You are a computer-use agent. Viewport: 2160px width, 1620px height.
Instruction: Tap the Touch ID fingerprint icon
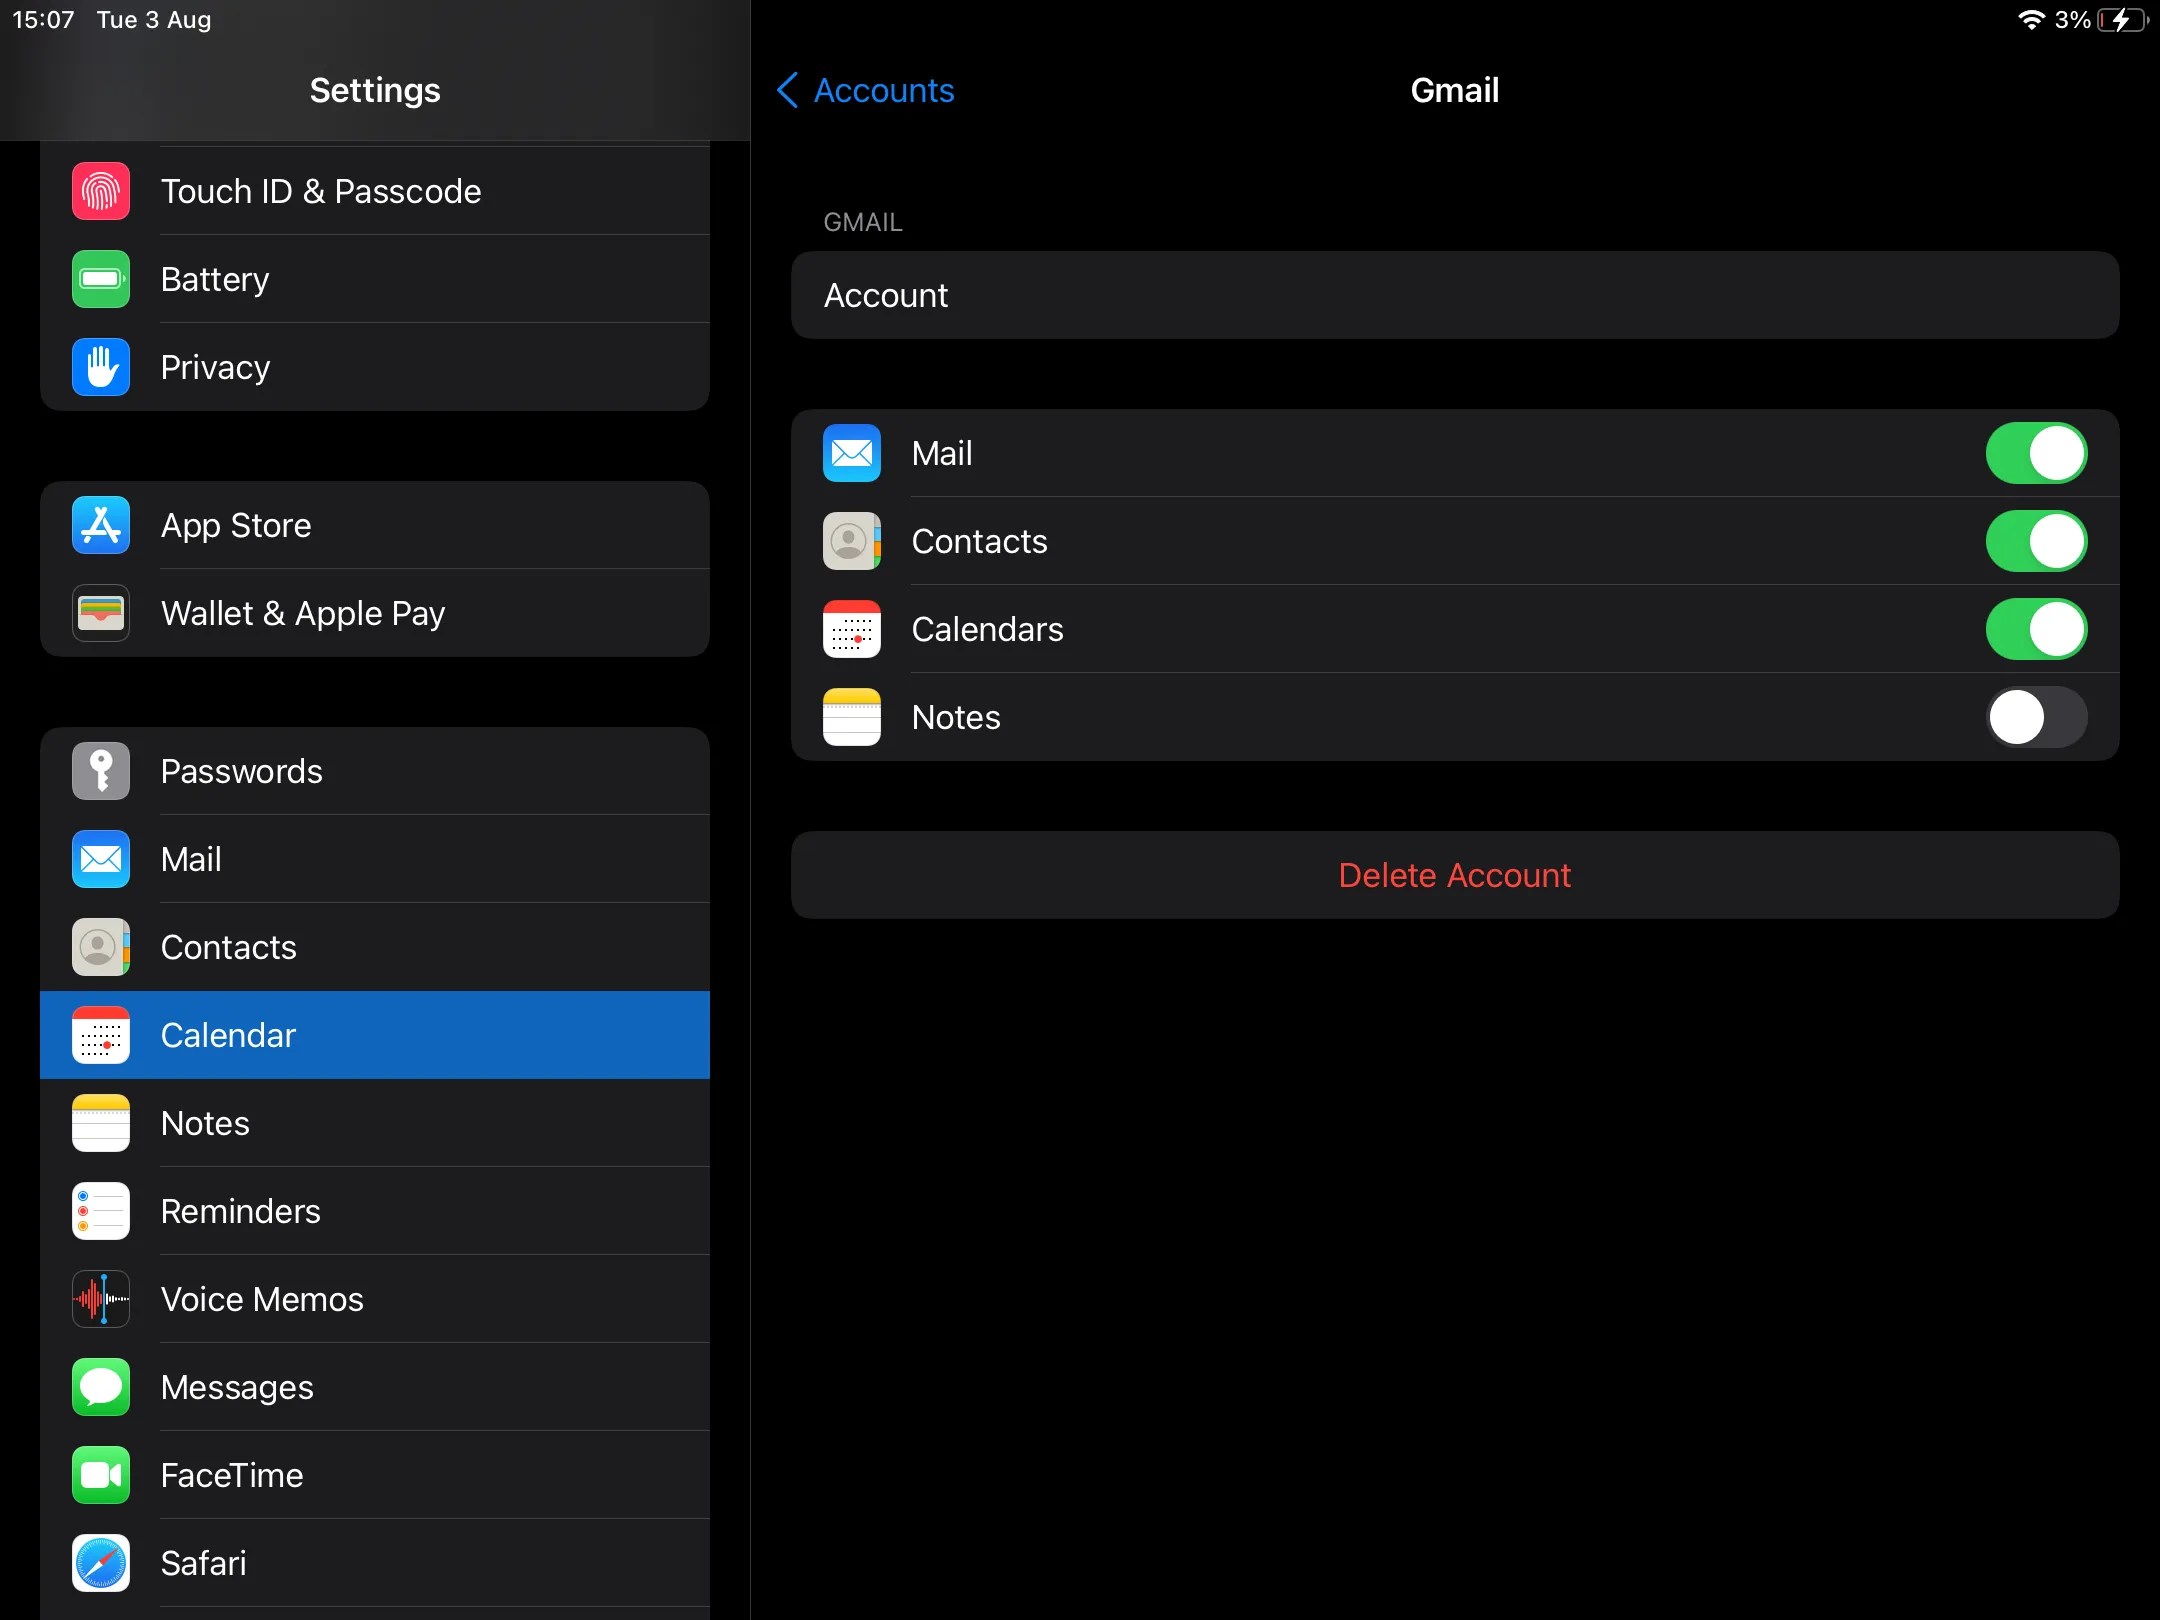[101, 191]
